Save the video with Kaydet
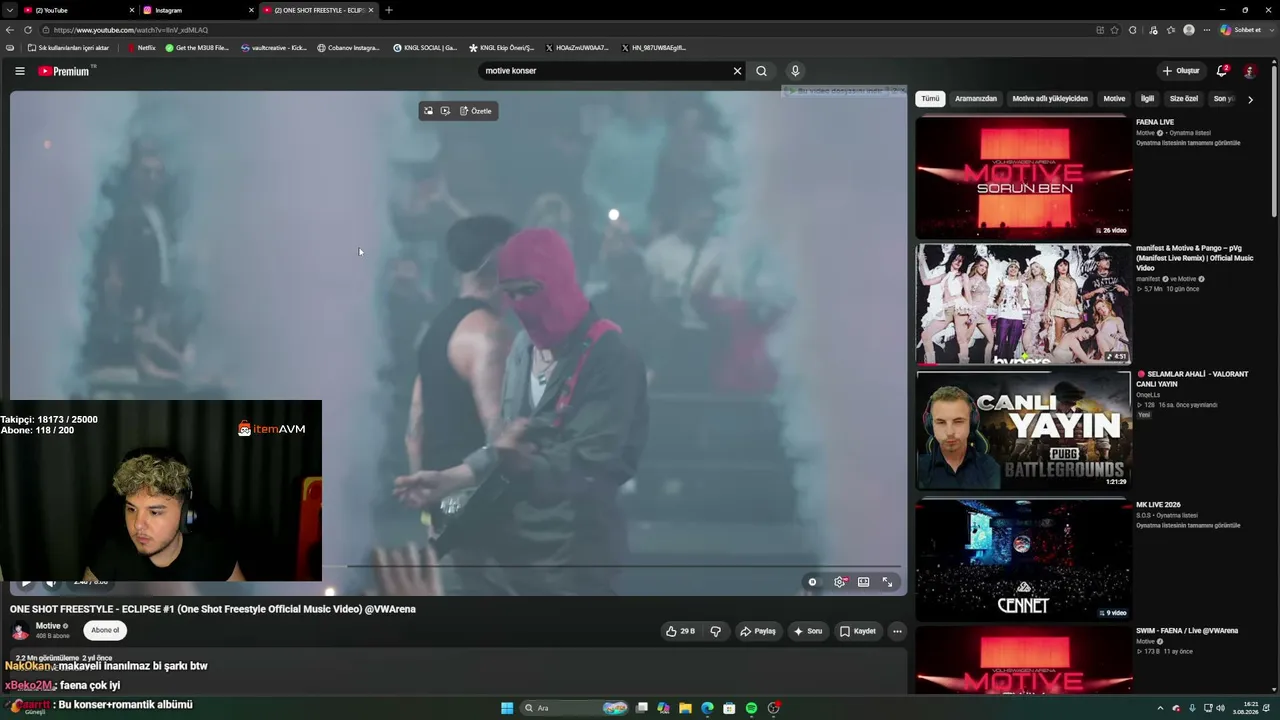 point(858,631)
